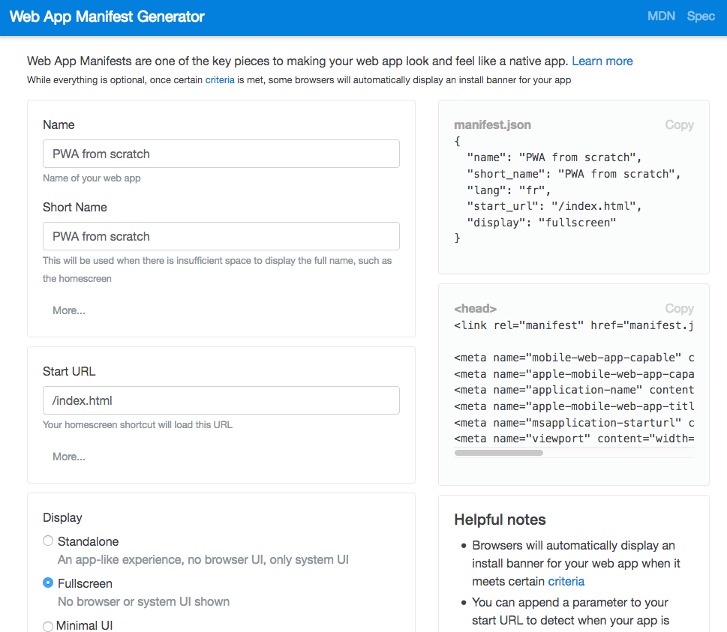The width and height of the screenshot is (727, 632).
Task: Click the Web App Manifest Generator title
Action: (107, 17)
